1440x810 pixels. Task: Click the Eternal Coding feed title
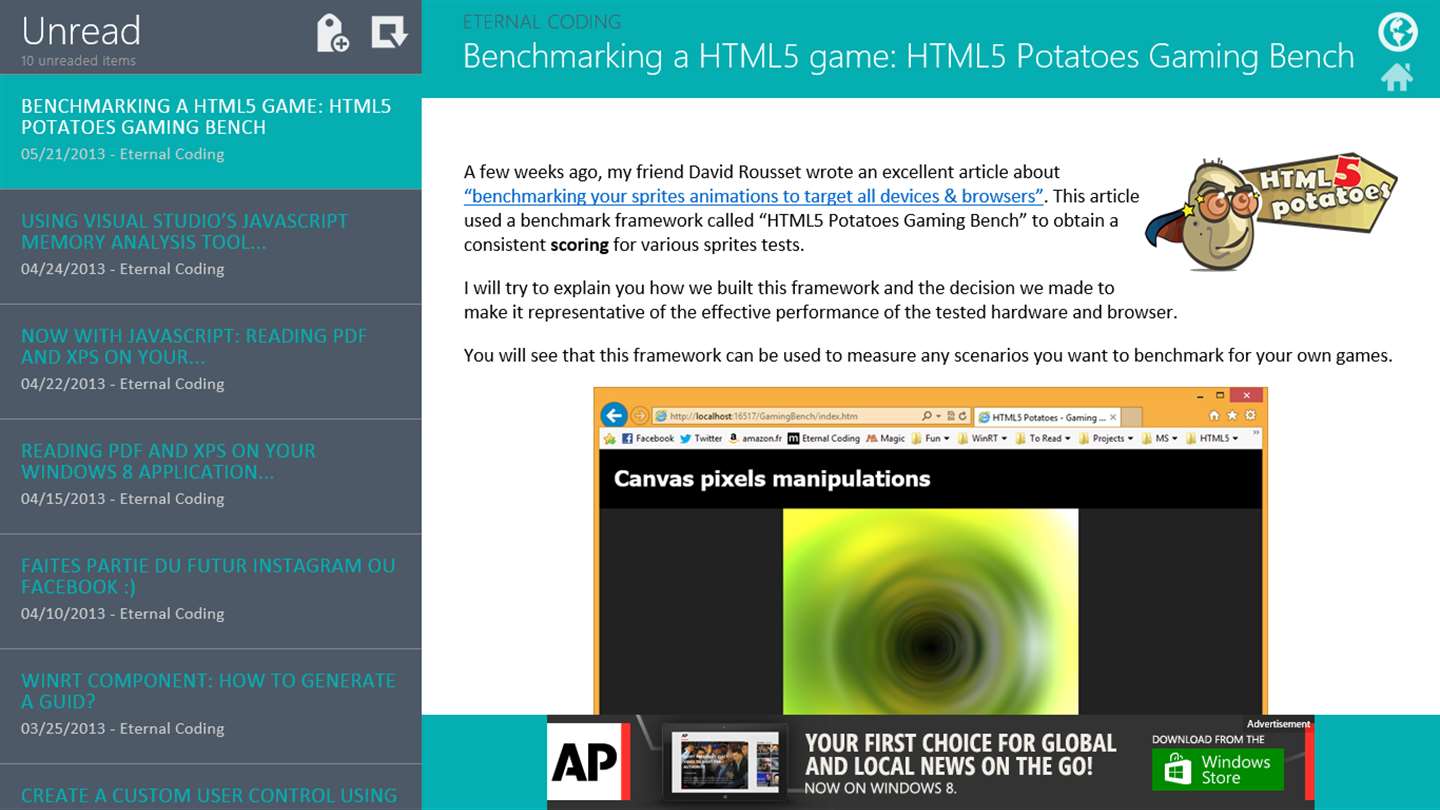click(x=541, y=21)
